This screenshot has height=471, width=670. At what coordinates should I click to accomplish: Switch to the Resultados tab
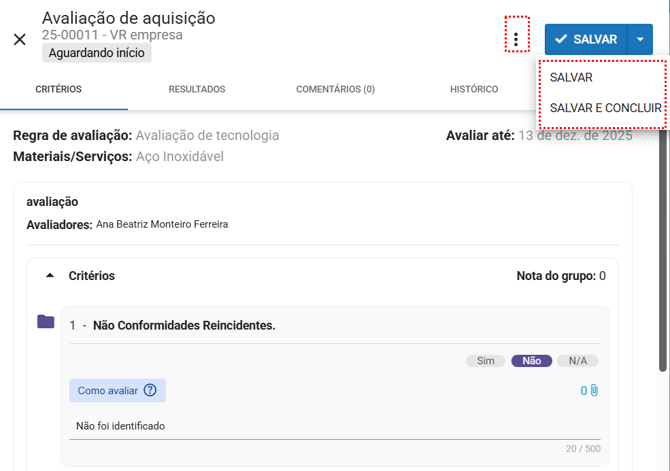point(196,90)
